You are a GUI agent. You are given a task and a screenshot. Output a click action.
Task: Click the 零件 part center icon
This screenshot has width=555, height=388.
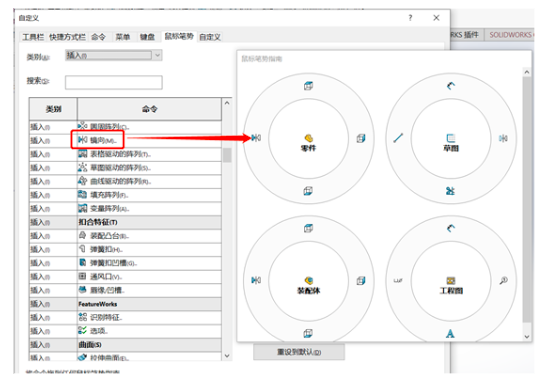[x=309, y=138]
